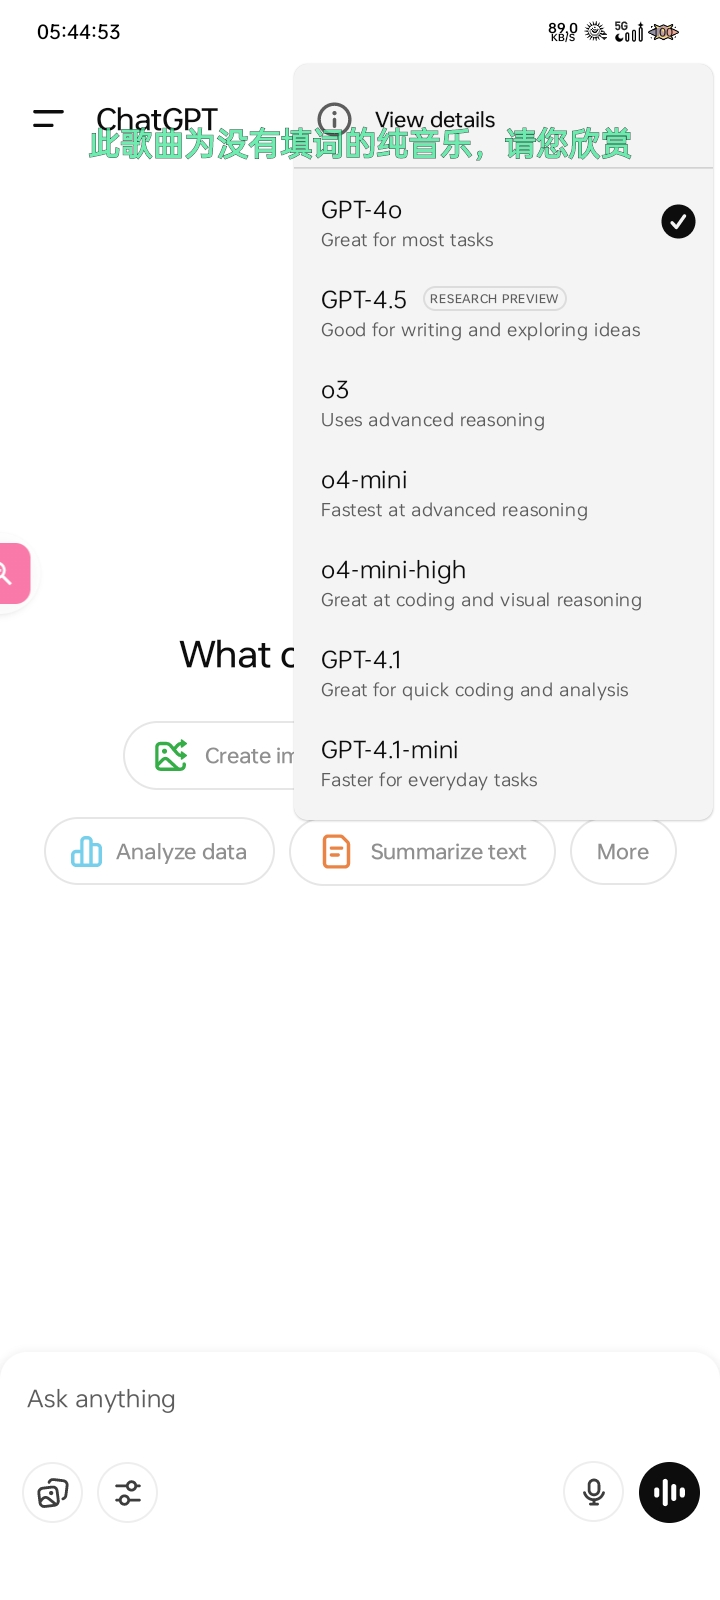Viewport: 720px width, 1600px height.
Task: Open the hamburger sidebar menu
Action: click(x=48, y=119)
